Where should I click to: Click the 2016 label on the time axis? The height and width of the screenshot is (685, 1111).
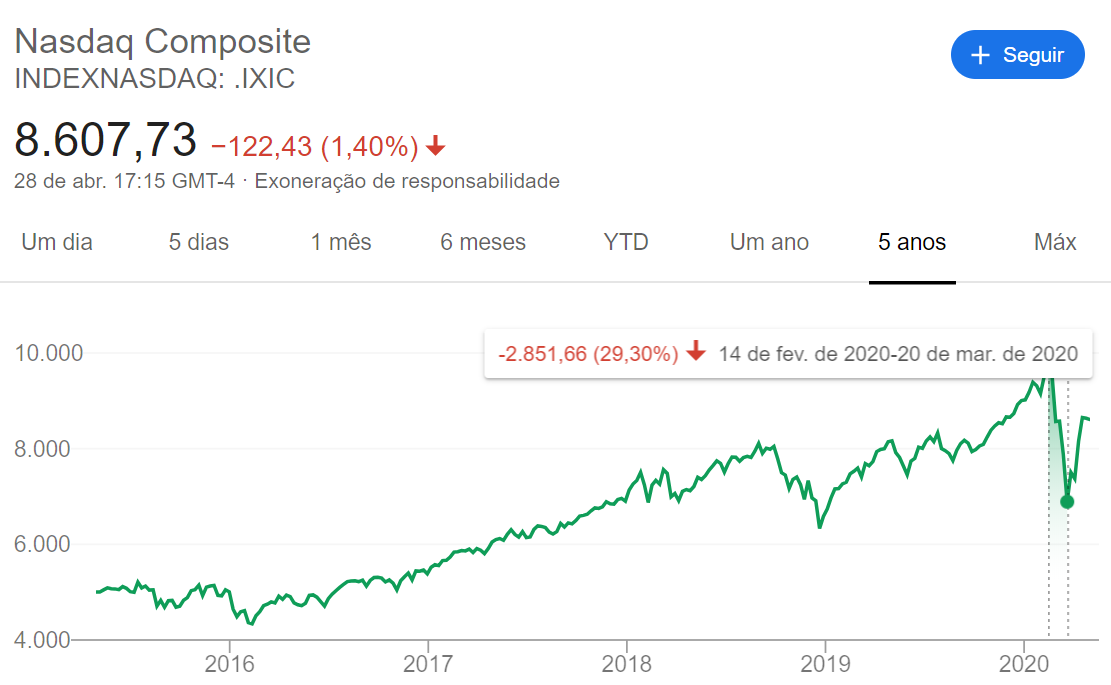pyautogui.click(x=230, y=663)
